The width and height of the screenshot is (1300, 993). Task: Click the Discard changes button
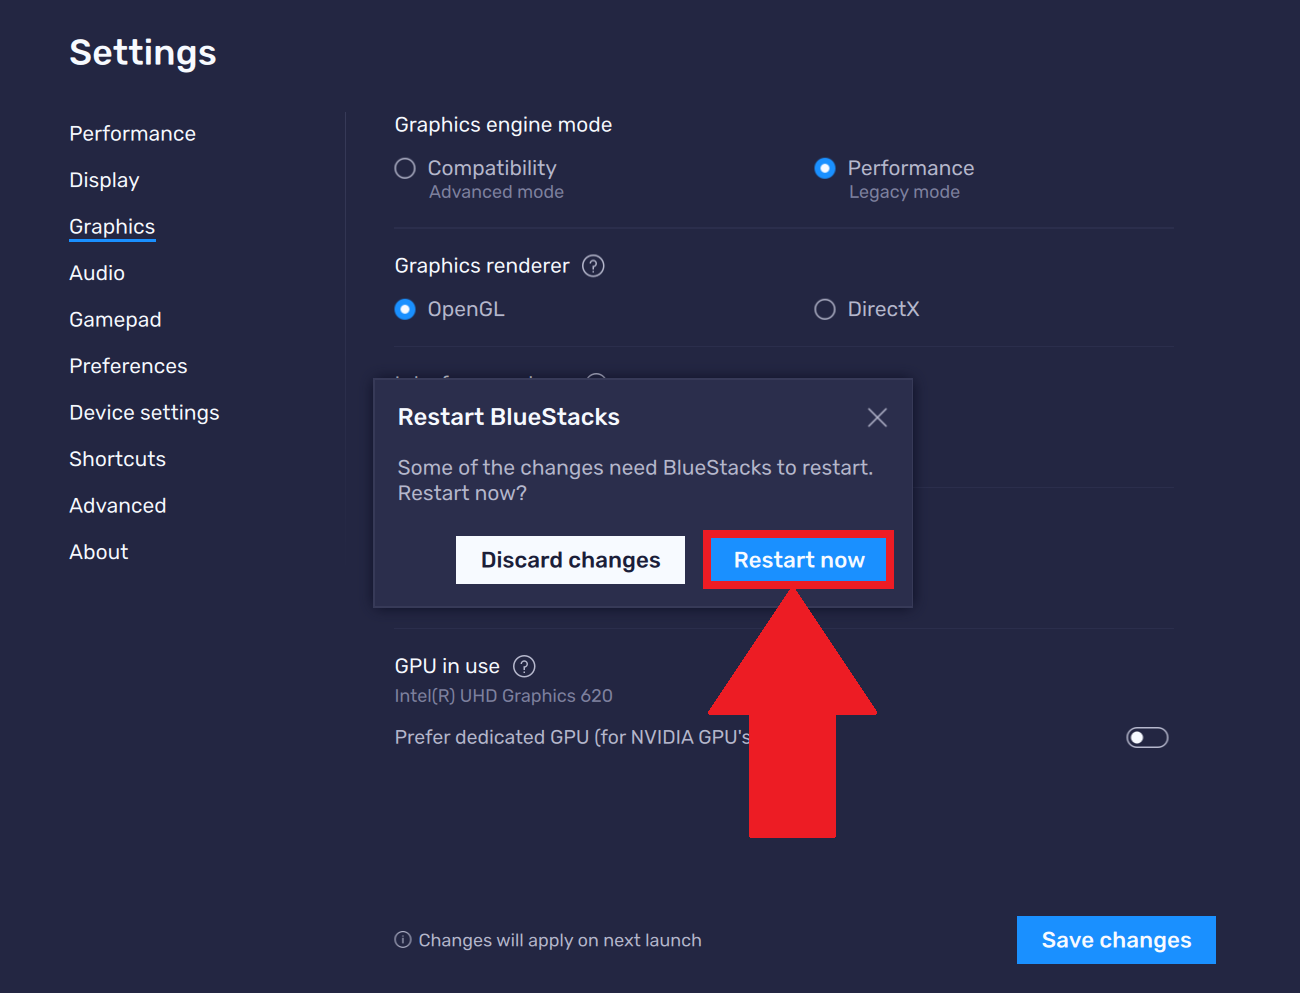tap(570, 560)
